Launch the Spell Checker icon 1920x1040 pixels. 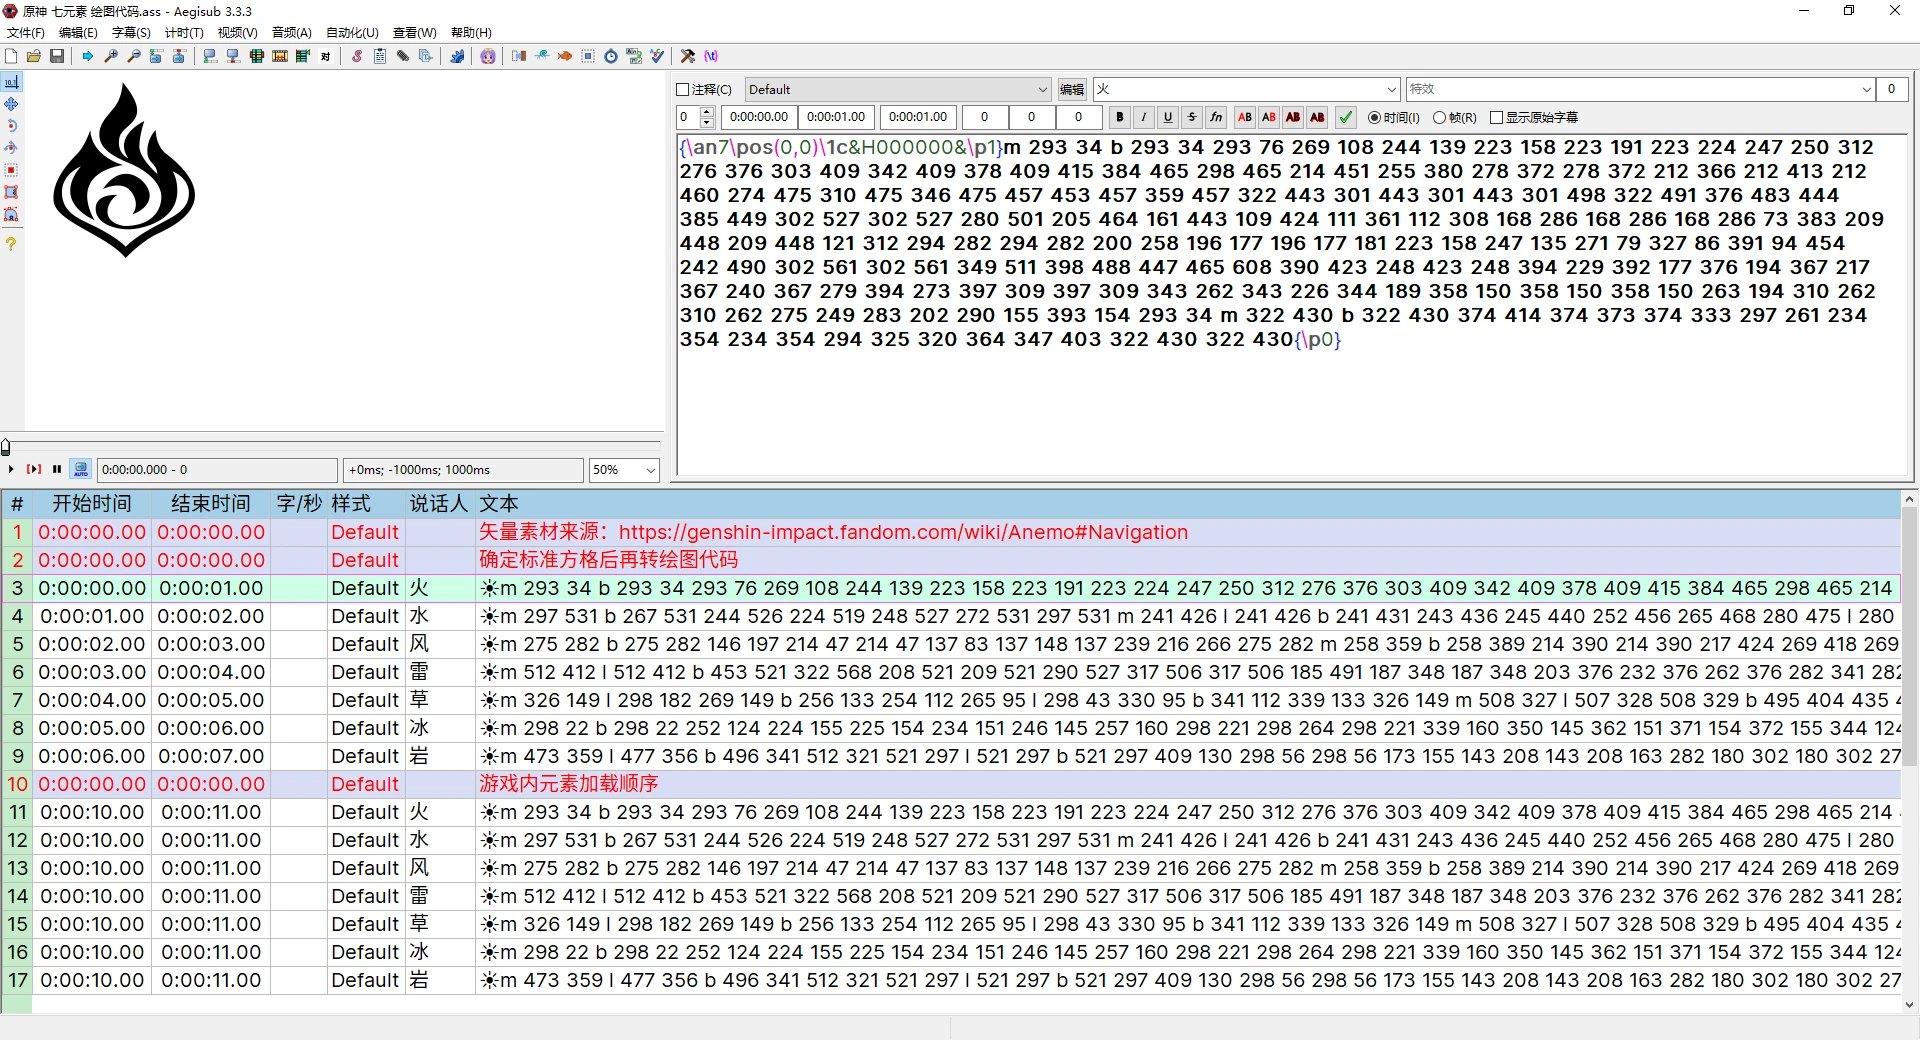[x=657, y=56]
